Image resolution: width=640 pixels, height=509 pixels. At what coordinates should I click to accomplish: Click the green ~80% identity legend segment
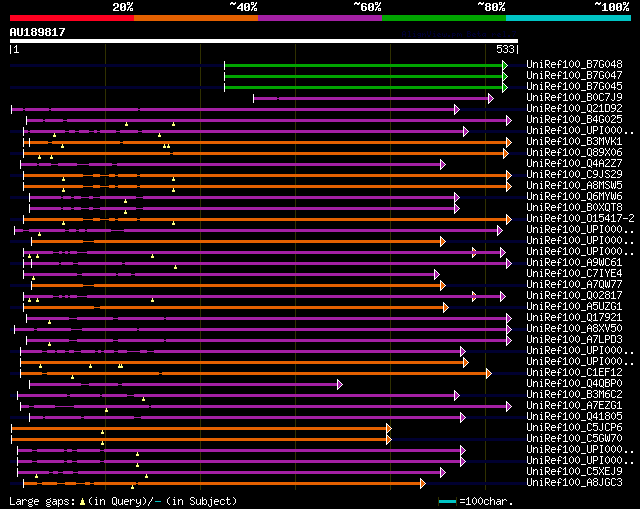click(x=444, y=18)
